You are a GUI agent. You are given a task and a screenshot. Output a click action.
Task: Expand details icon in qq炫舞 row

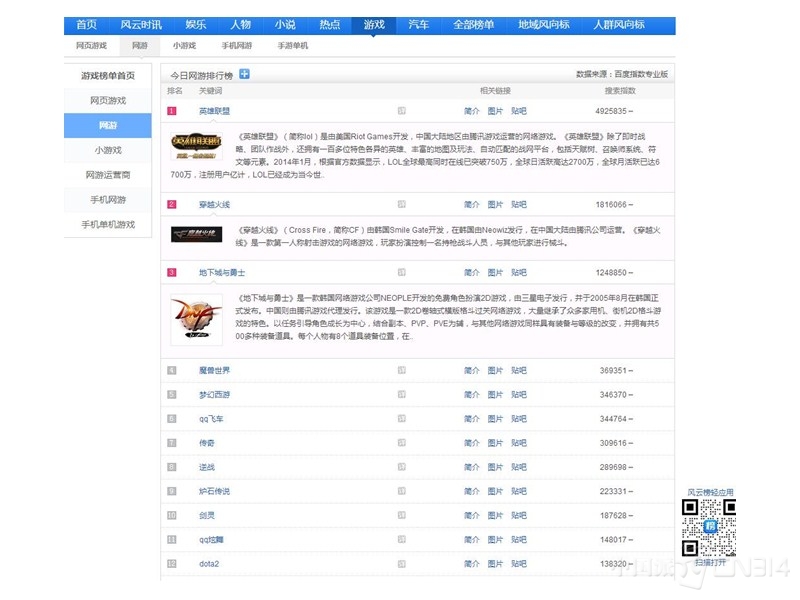click(402, 539)
